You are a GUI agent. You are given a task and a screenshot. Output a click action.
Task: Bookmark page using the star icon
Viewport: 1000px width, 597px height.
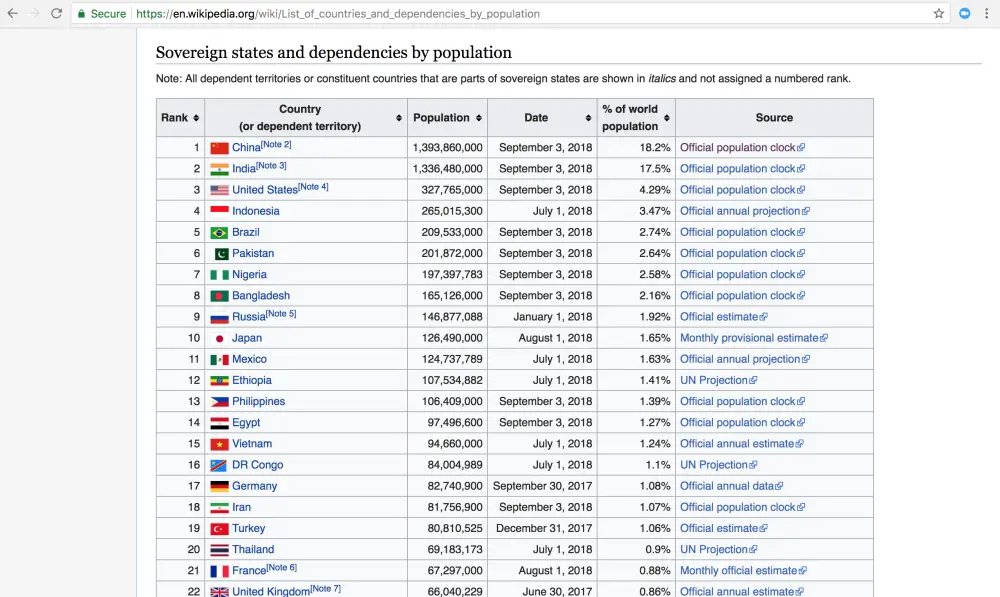[939, 13]
